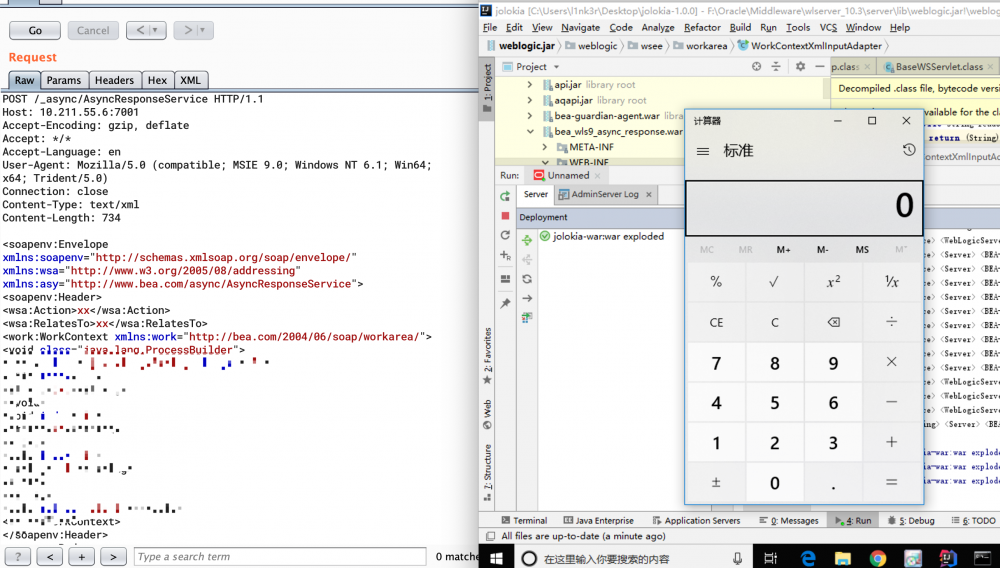The width and height of the screenshot is (1000, 568).
Task: Click the search term input field
Action: tap(280, 557)
